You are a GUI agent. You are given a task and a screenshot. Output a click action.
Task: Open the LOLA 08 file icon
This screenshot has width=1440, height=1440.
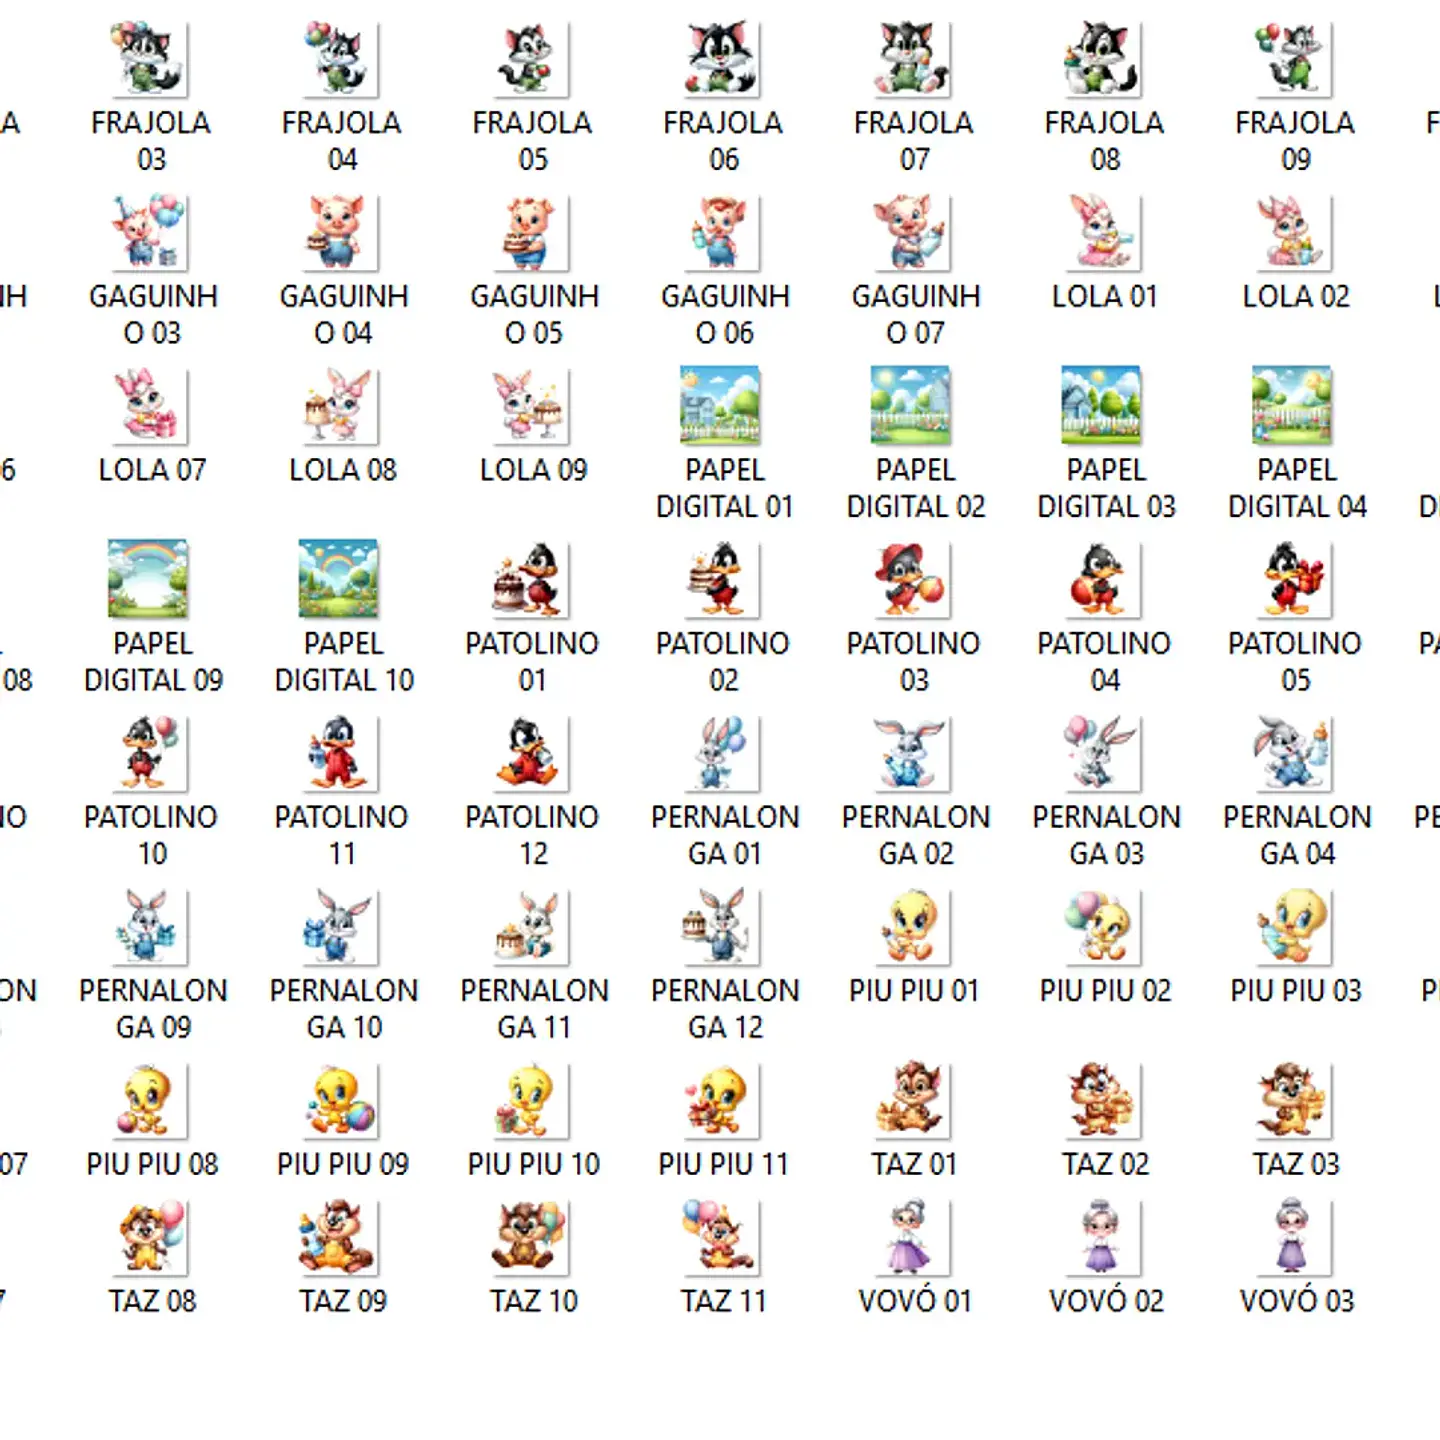coord(342,406)
